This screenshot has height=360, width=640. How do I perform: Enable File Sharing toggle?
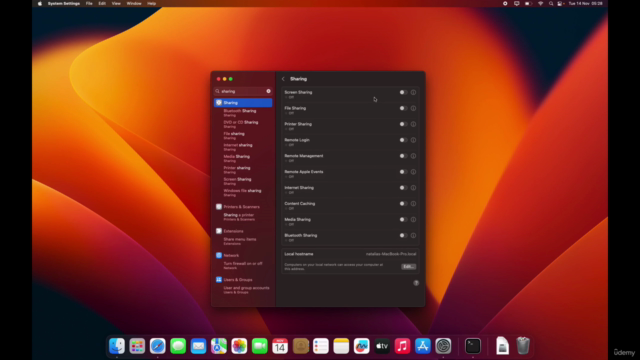point(403,108)
